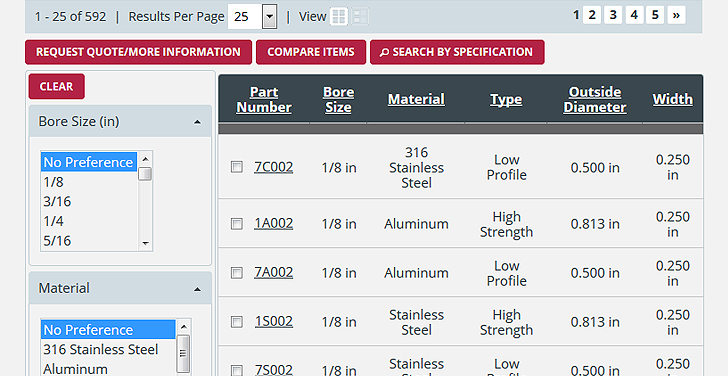Select 1/4 in Bore Size list
The image size is (728, 376).
tap(89, 221)
